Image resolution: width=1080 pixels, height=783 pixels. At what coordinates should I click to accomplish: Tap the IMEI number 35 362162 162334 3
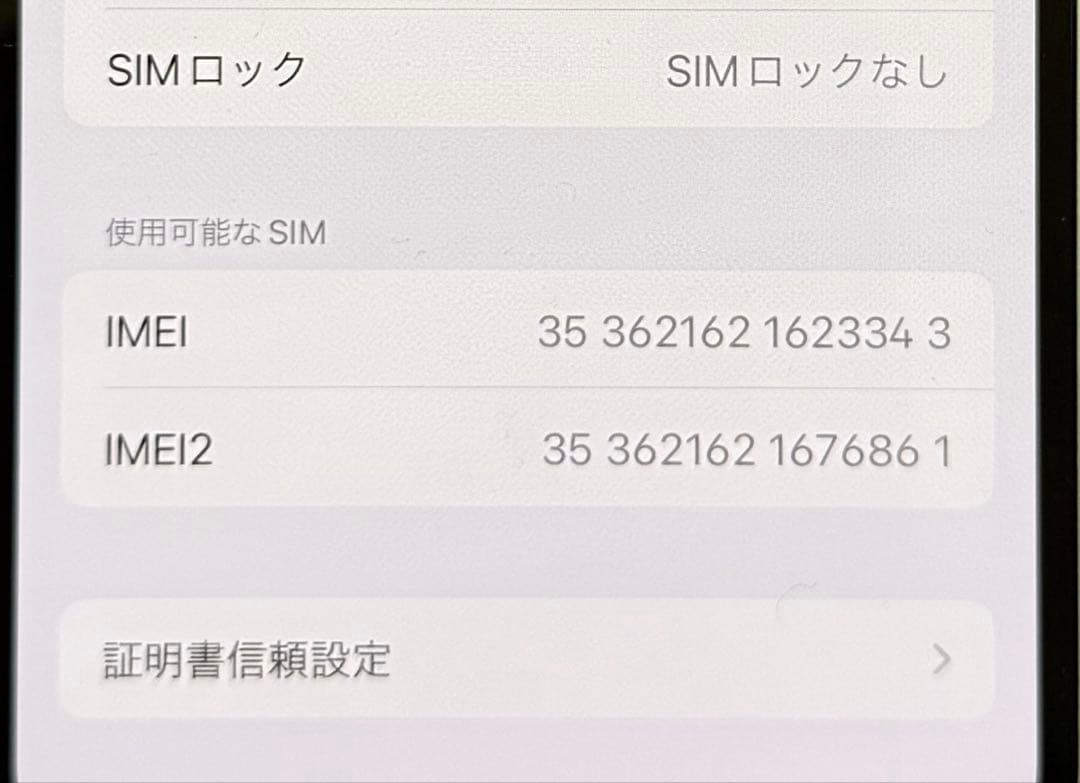(x=744, y=333)
